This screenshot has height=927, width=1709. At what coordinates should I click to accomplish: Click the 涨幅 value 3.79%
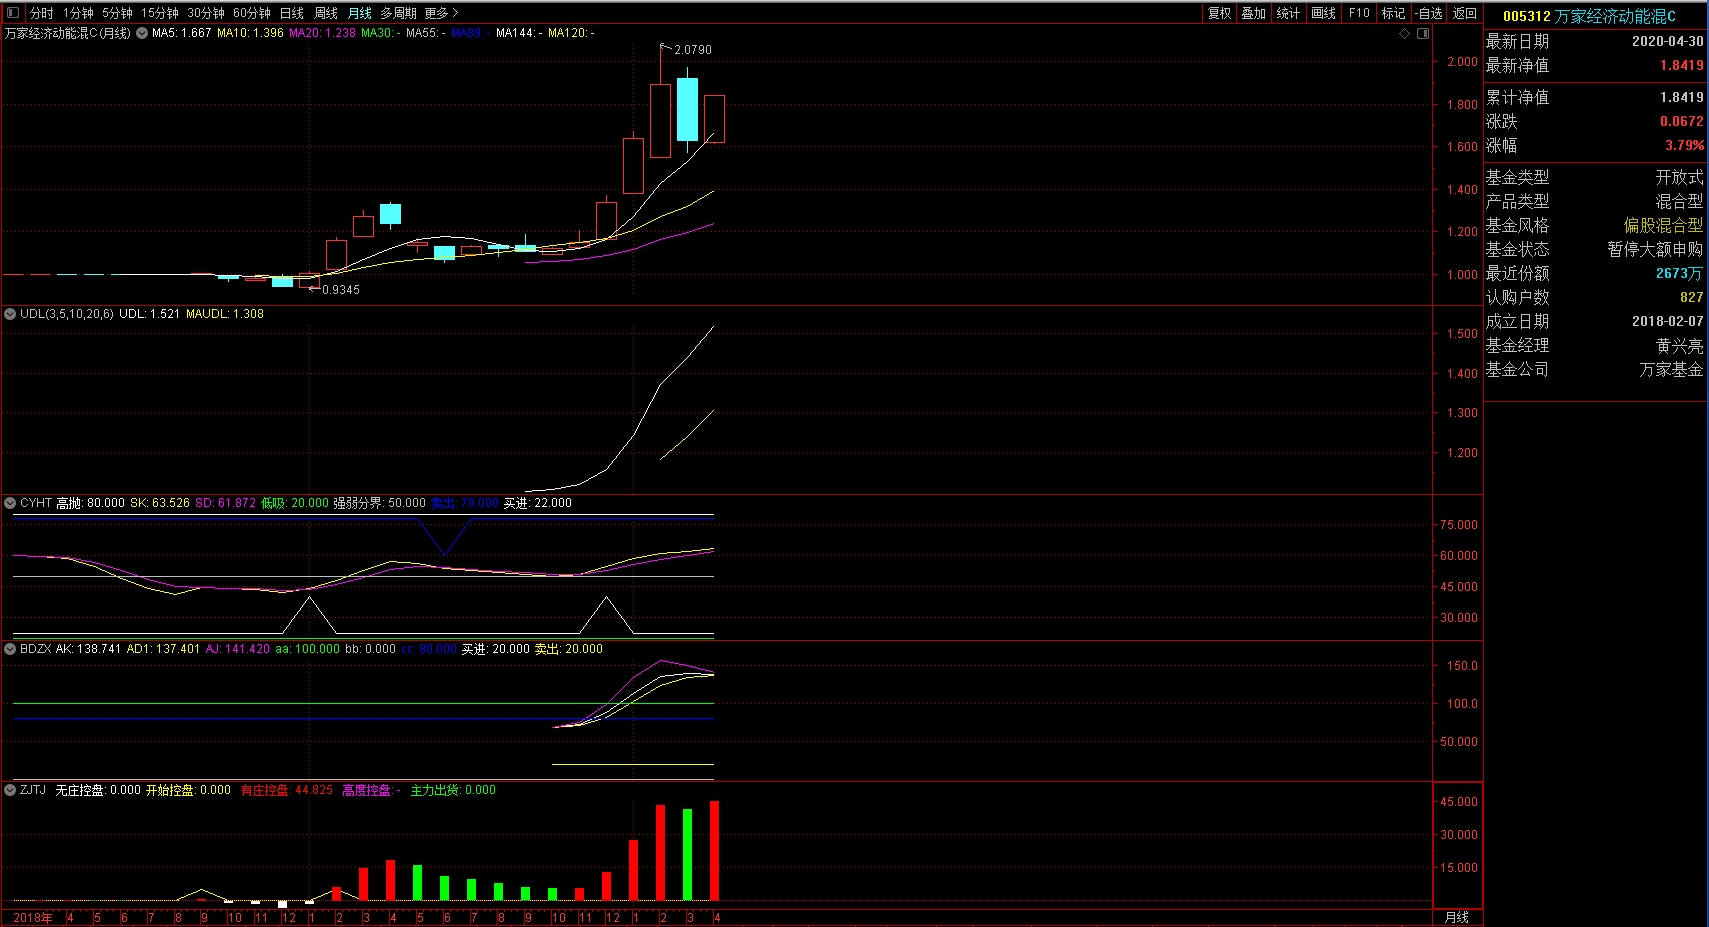tap(1684, 145)
